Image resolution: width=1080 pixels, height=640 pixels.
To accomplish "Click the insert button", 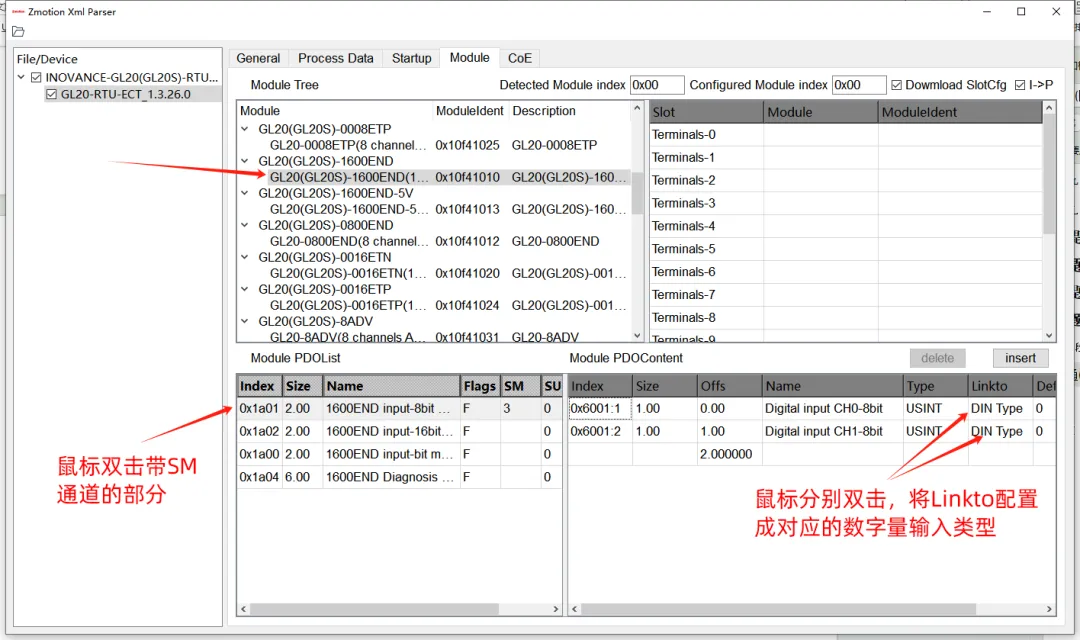I will [1020, 358].
